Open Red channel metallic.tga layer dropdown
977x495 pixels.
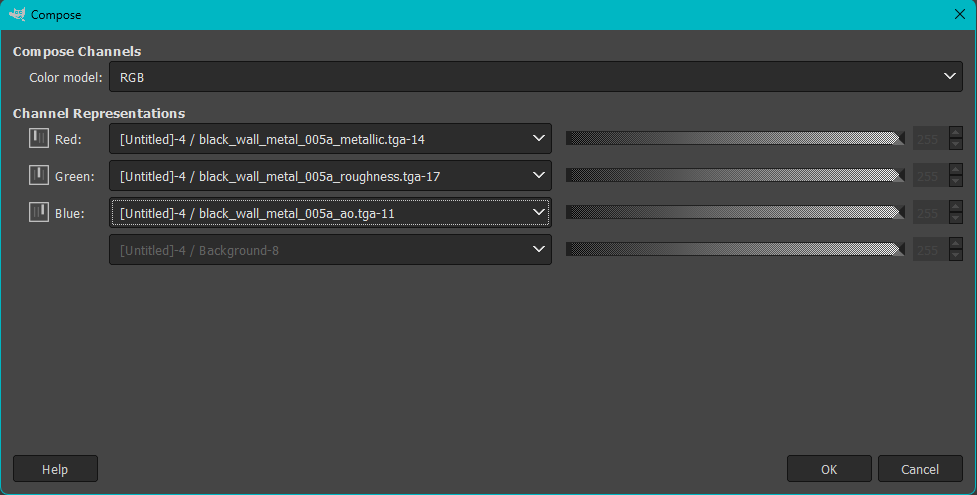(x=330, y=139)
